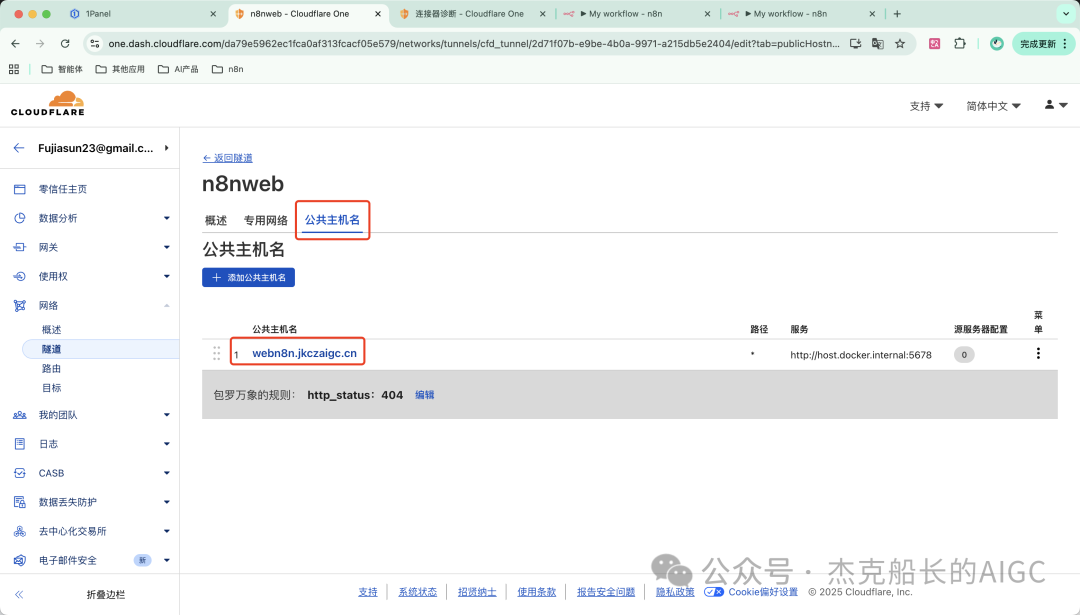This screenshot has width=1080, height=615.
Task: Click the 折叠边栏 label
Action: tap(105, 594)
